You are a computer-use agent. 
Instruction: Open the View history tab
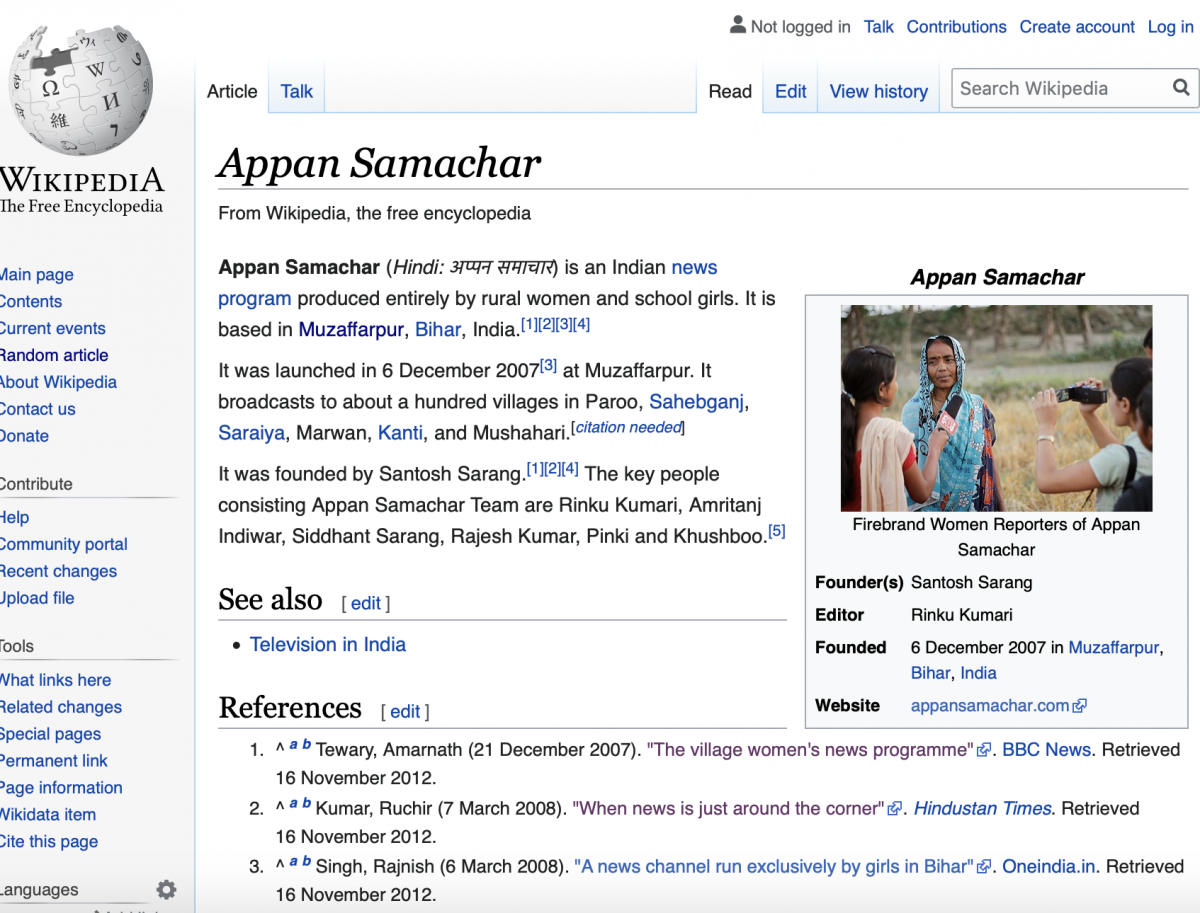click(878, 91)
